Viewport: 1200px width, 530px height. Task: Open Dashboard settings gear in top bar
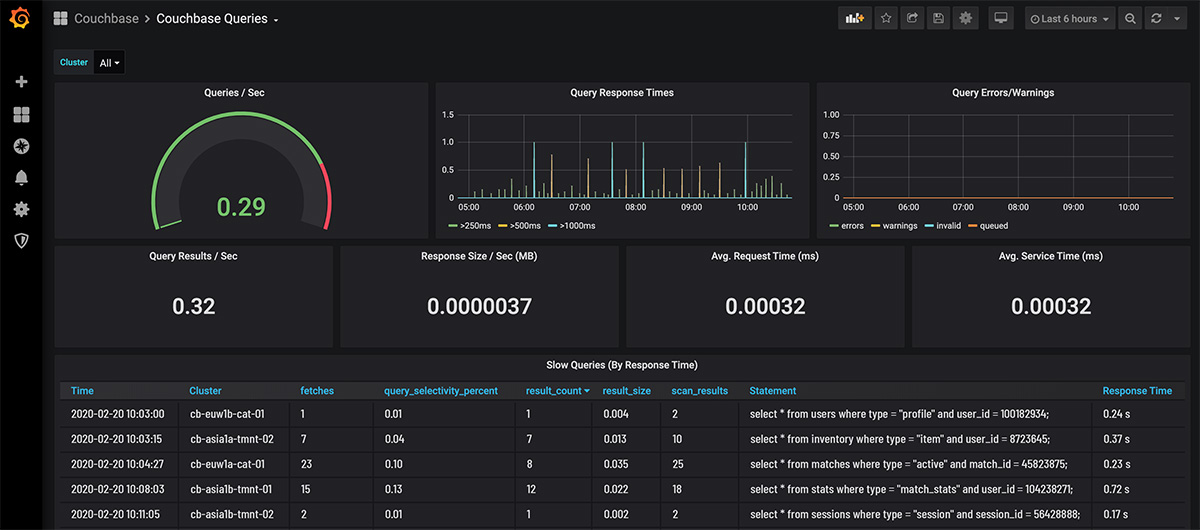tap(965, 18)
